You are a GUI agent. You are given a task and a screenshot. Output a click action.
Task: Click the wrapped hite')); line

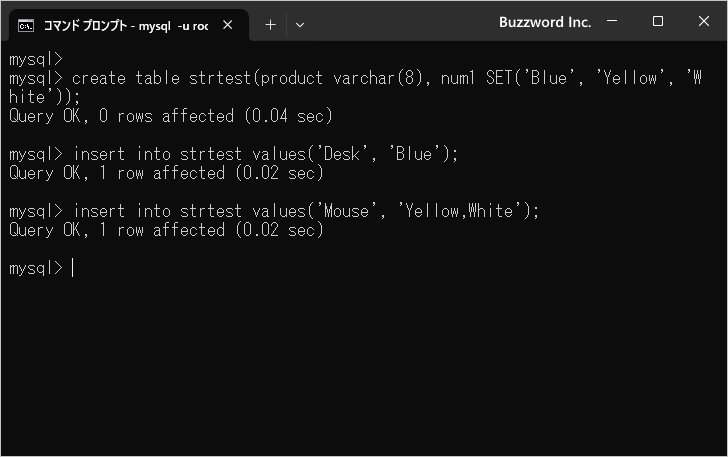pyautogui.click(x=45, y=97)
